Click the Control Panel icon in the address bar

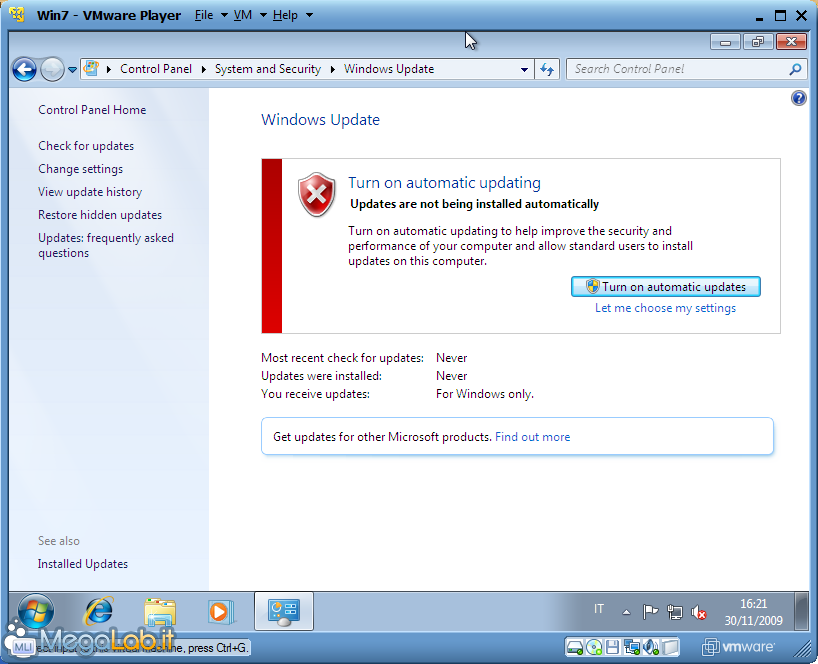[91, 68]
